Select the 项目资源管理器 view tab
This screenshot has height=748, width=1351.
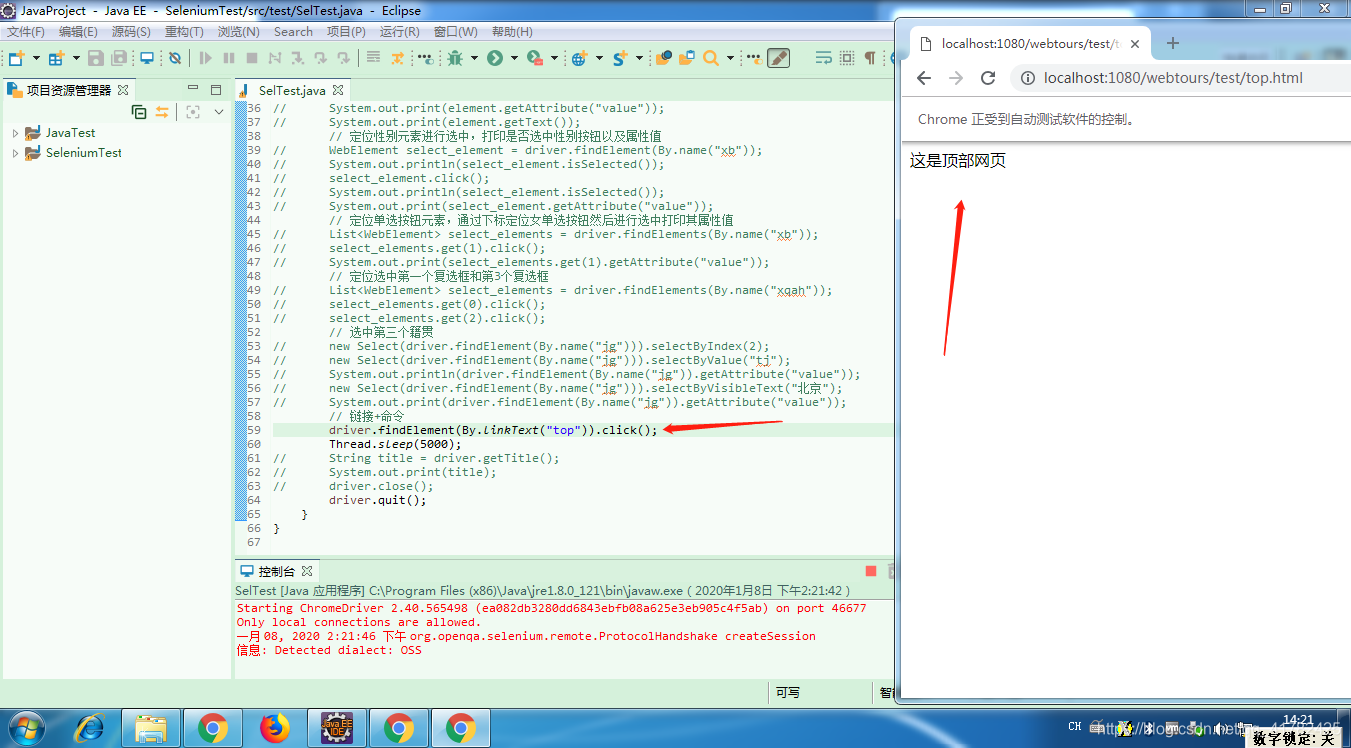click(68, 90)
